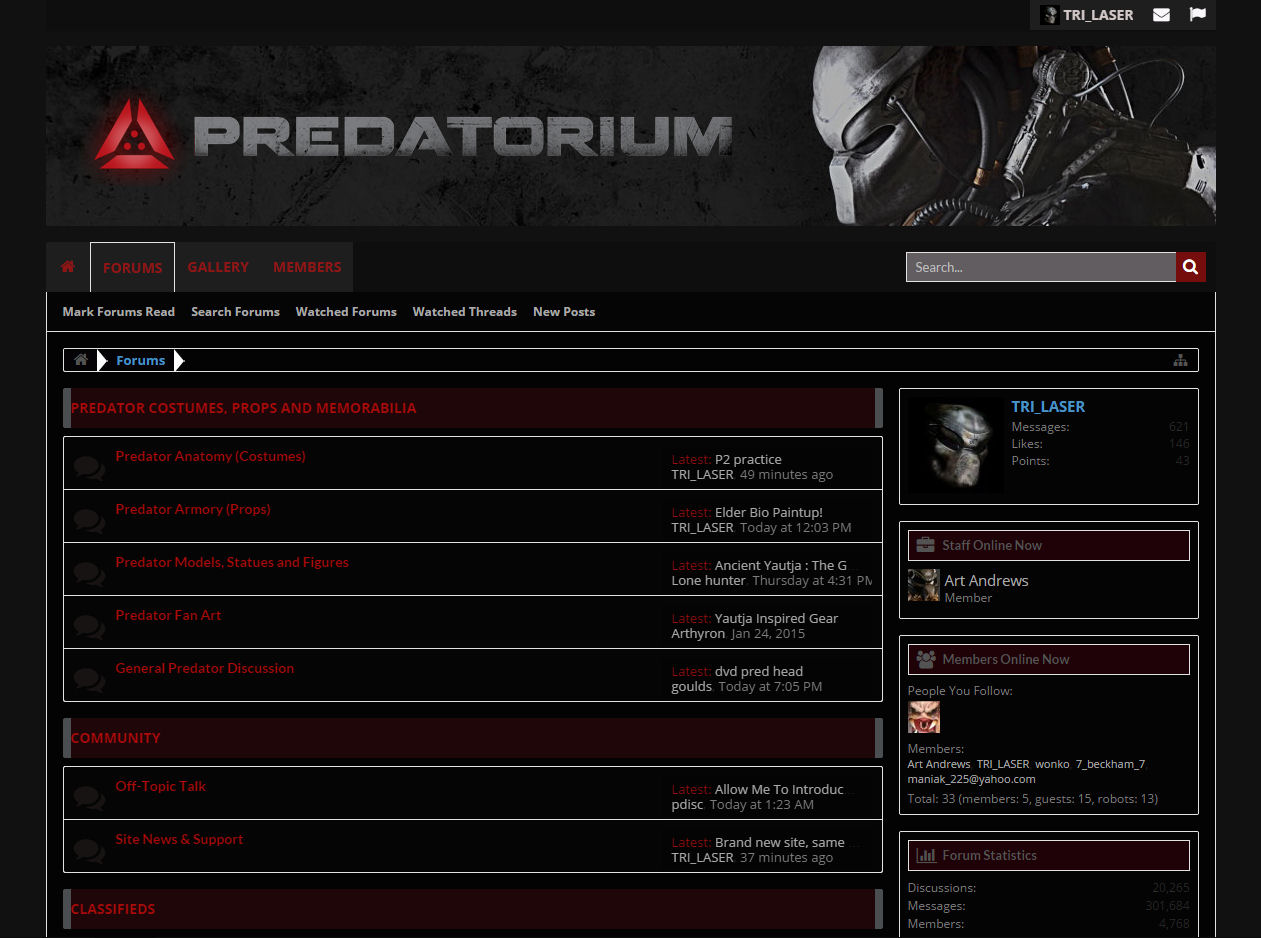Viewport: 1261px width, 938px height.
Task: Open Arthyron's profile link
Action: (x=698, y=633)
